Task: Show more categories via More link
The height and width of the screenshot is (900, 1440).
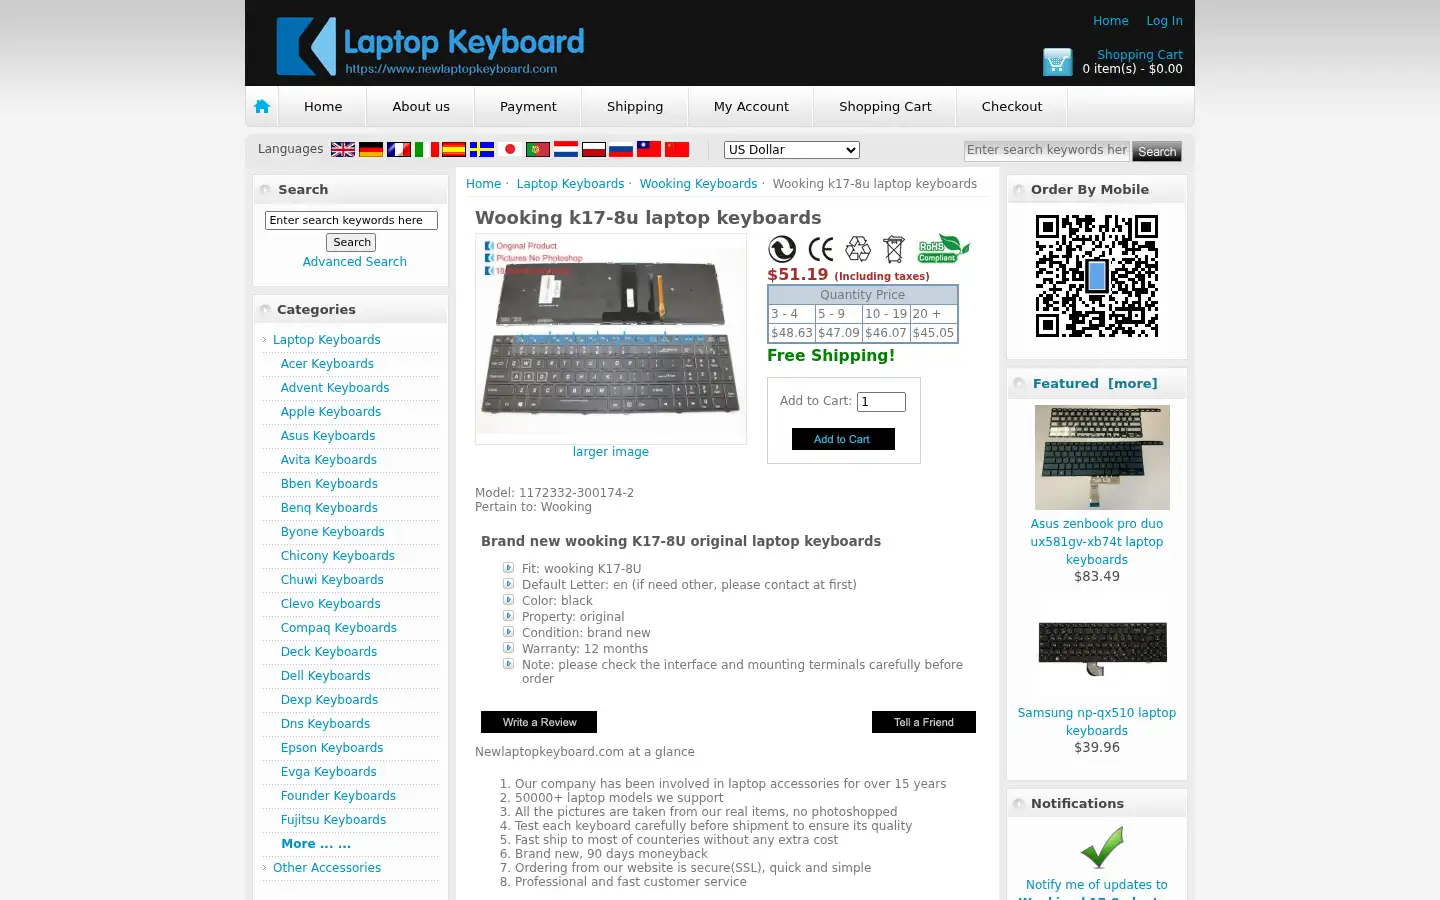Action: click(x=316, y=844)
